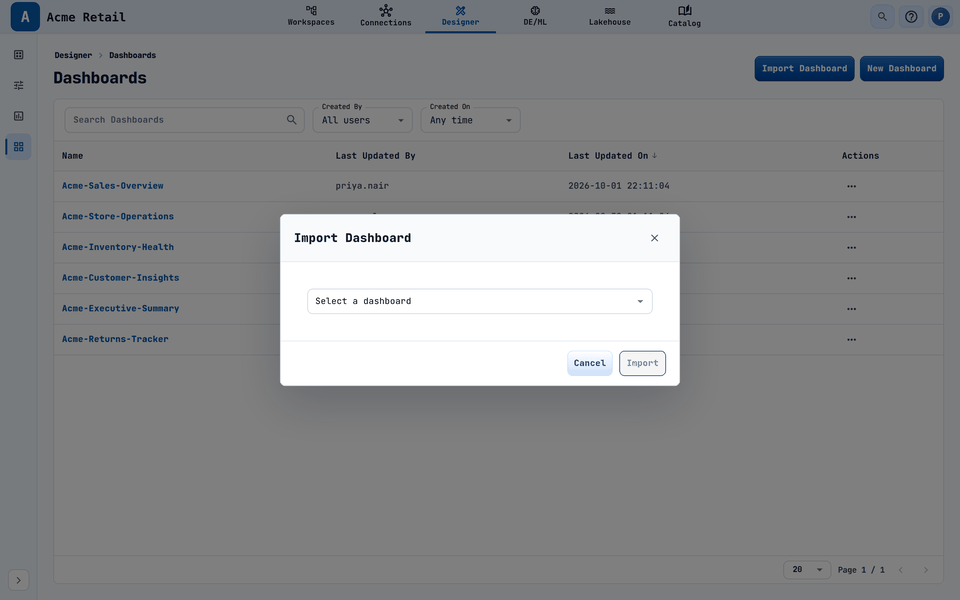
Task: Open the Created On Any time dropdown
Action: point(470,120)
